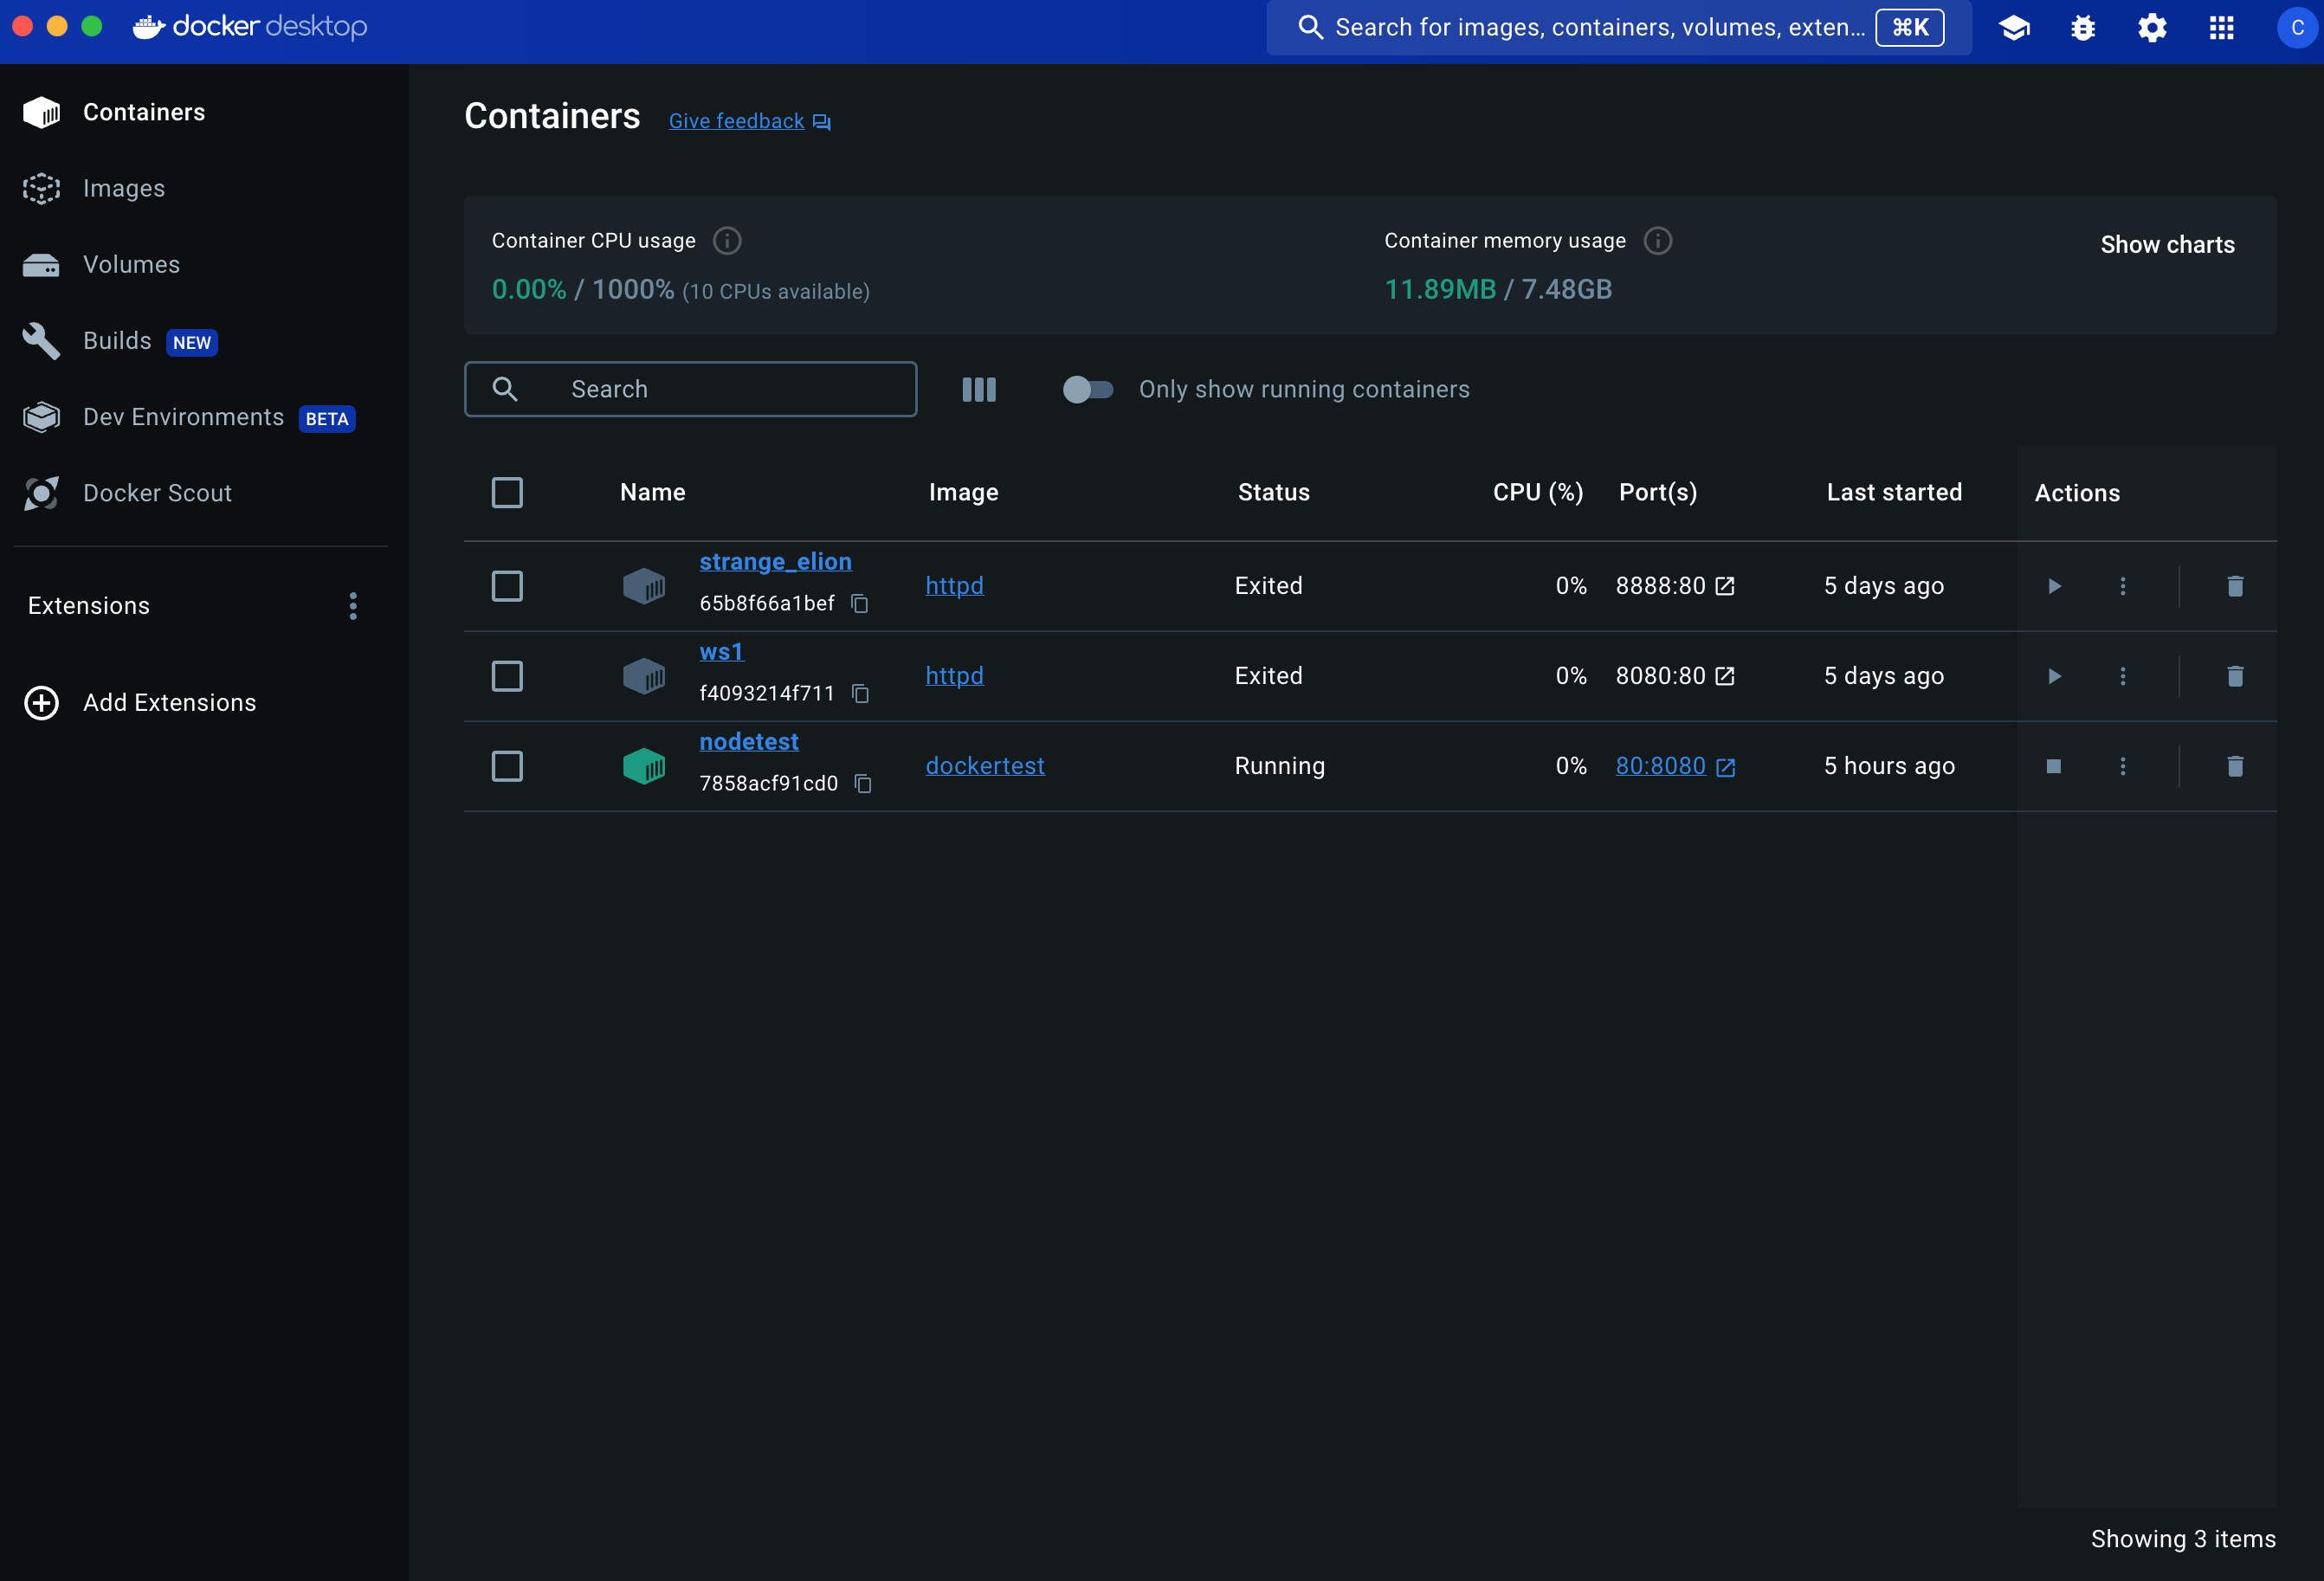This screenshot has height=1581, width=2324.
Task: Open more actions menu for strange_elion
Action: tap(2123, 586)
